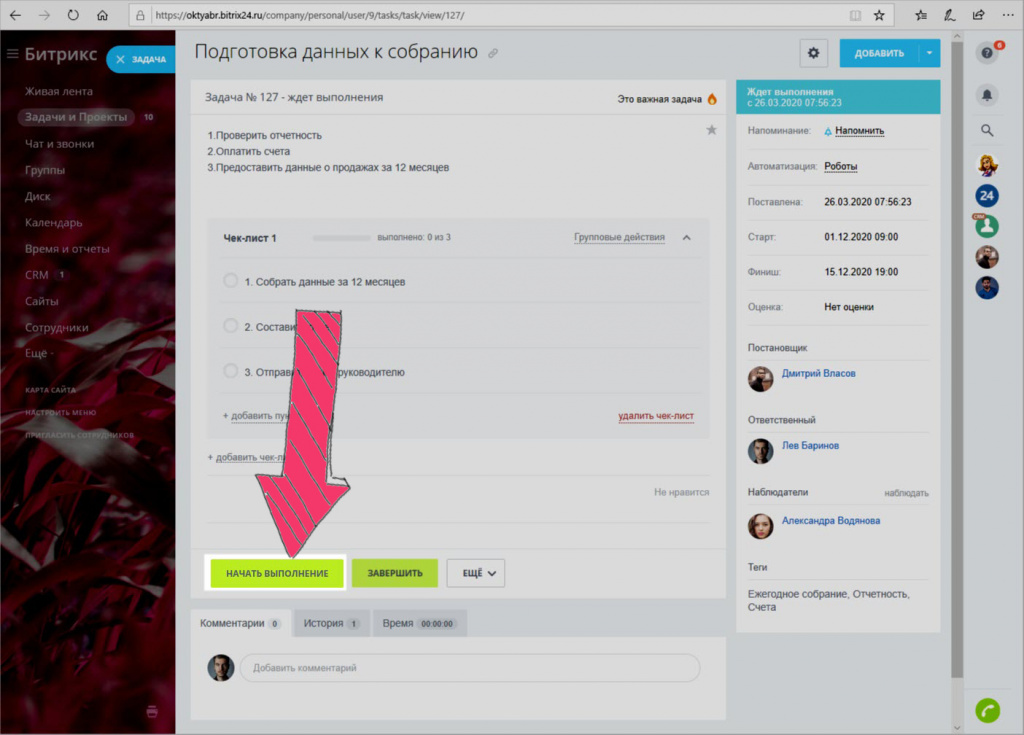The height and width of the screenshot is (735, 1024).
Task: Click удалить чек-лист link
Action: coord(656,416)
